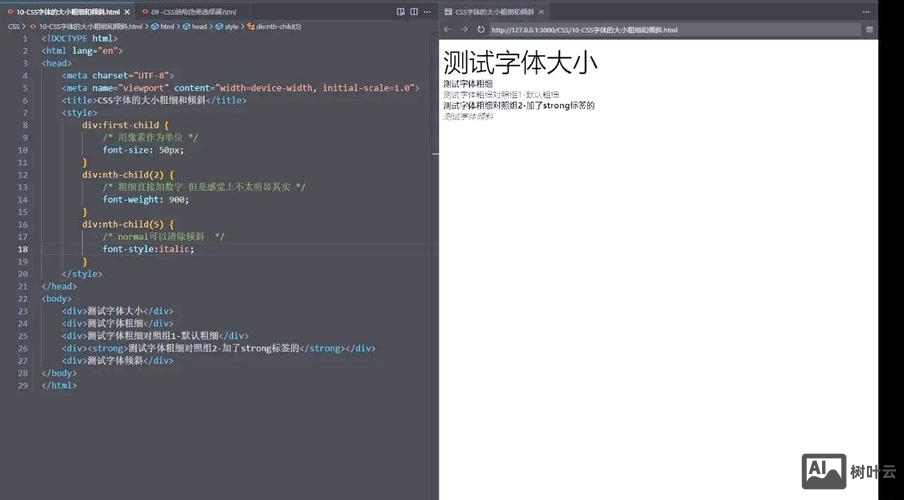
Task: Click the comment 'normal可以清除倾斜'
Action: tap(164, 236)
